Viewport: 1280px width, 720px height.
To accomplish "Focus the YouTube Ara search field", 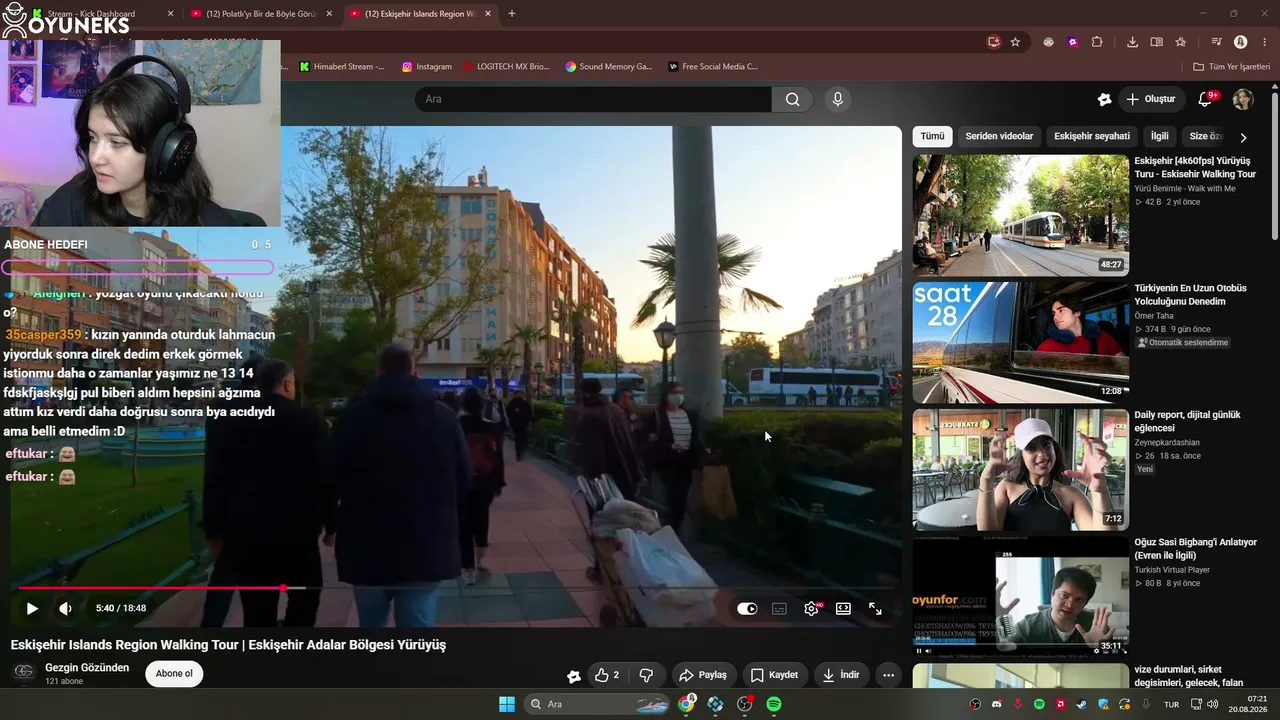I will point(593,99).
